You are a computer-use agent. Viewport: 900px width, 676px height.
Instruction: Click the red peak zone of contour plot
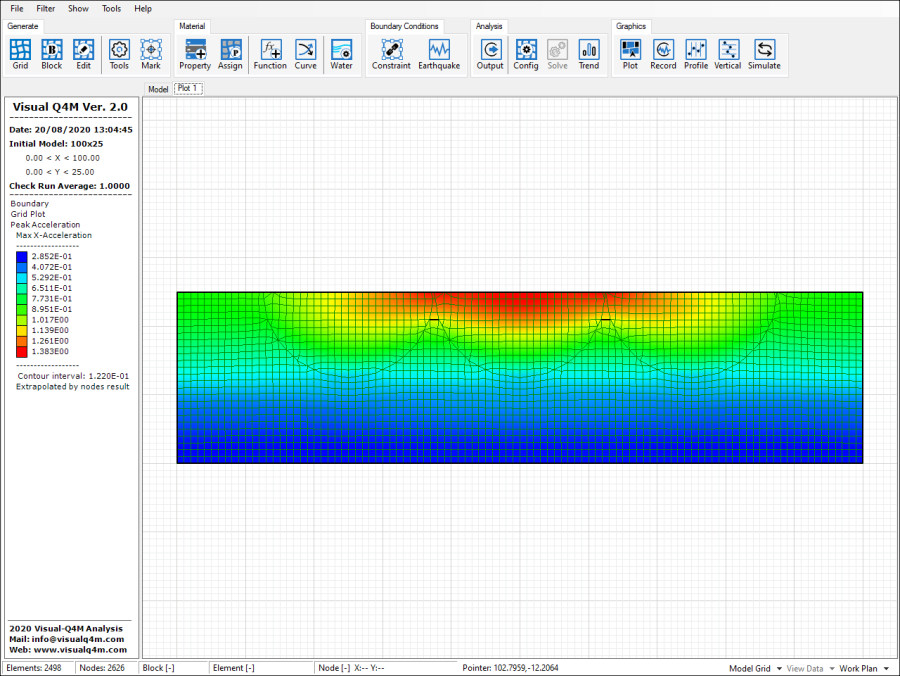pyautogui.click(x=520, y=302)
